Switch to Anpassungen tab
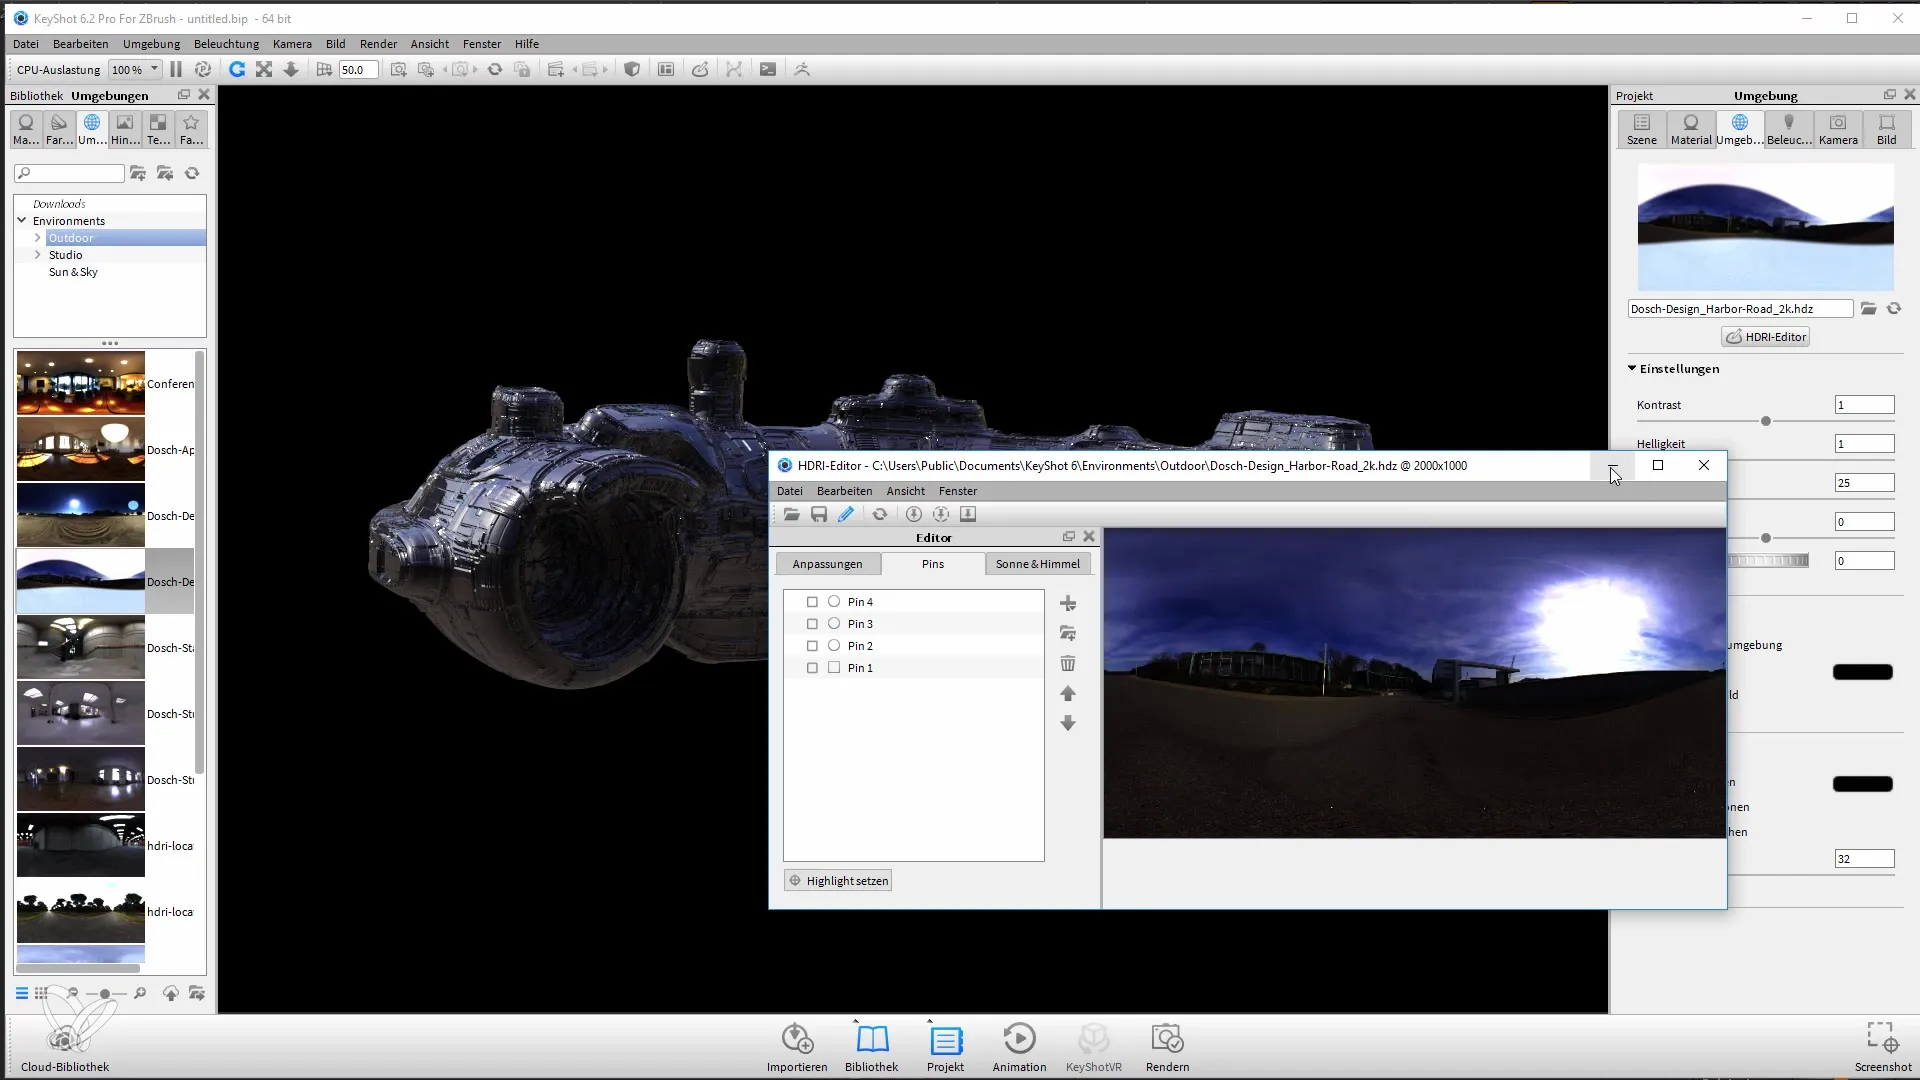The image size is (1920, 1080). click(x=828, y=564)
